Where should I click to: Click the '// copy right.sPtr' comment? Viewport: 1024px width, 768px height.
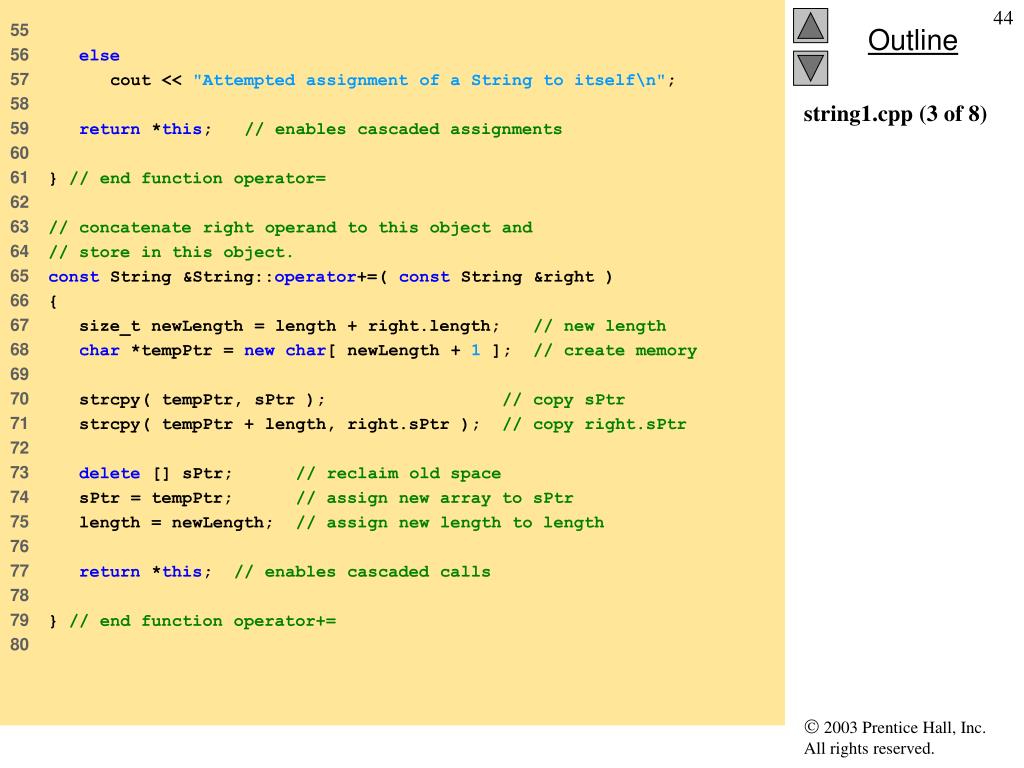[x=594, y=424]
